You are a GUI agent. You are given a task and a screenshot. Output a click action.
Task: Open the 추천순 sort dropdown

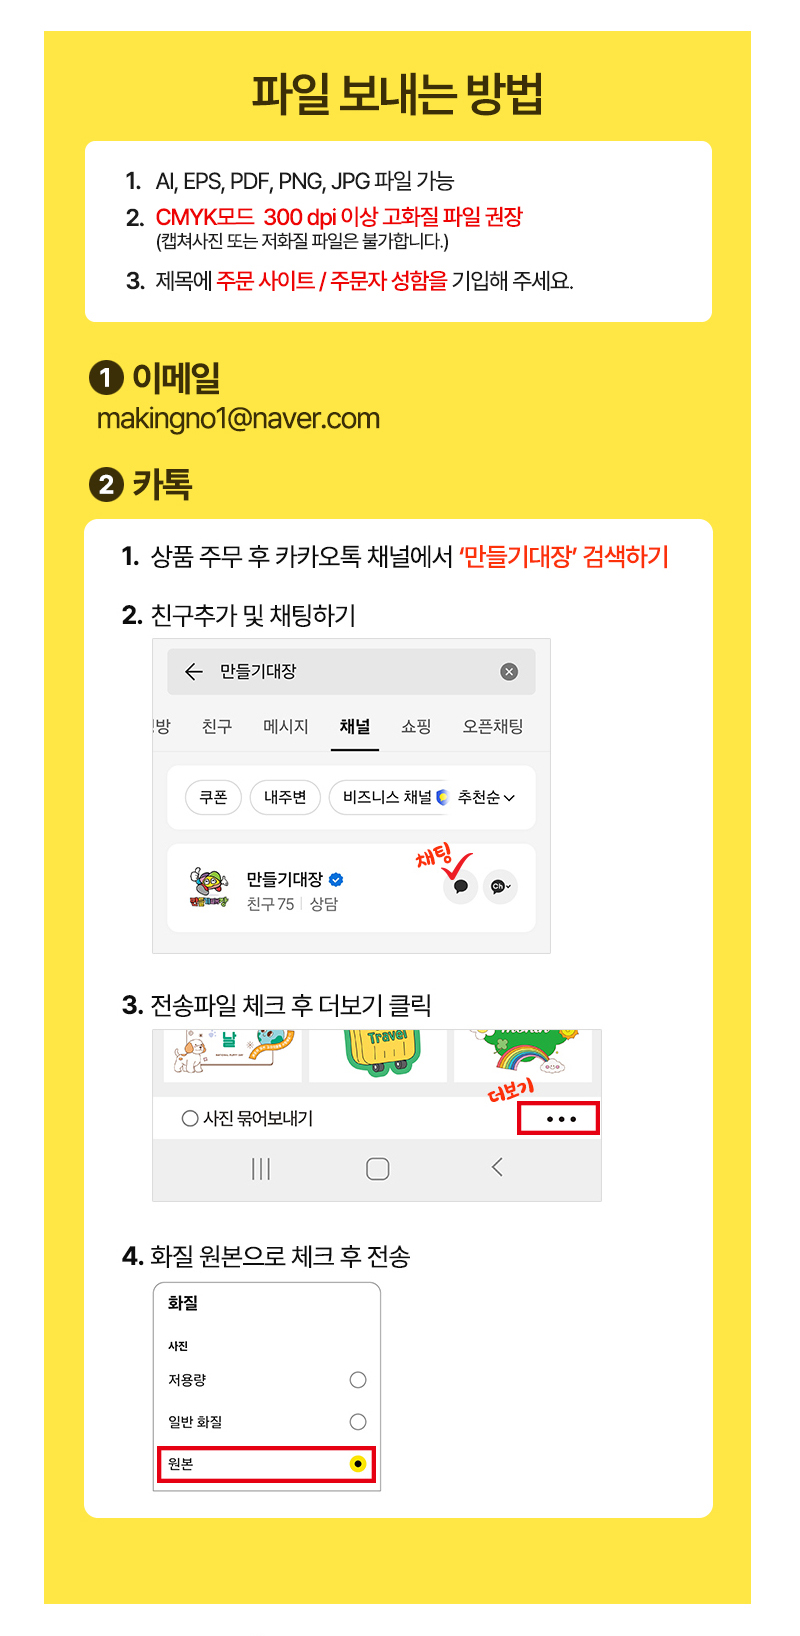486,797
